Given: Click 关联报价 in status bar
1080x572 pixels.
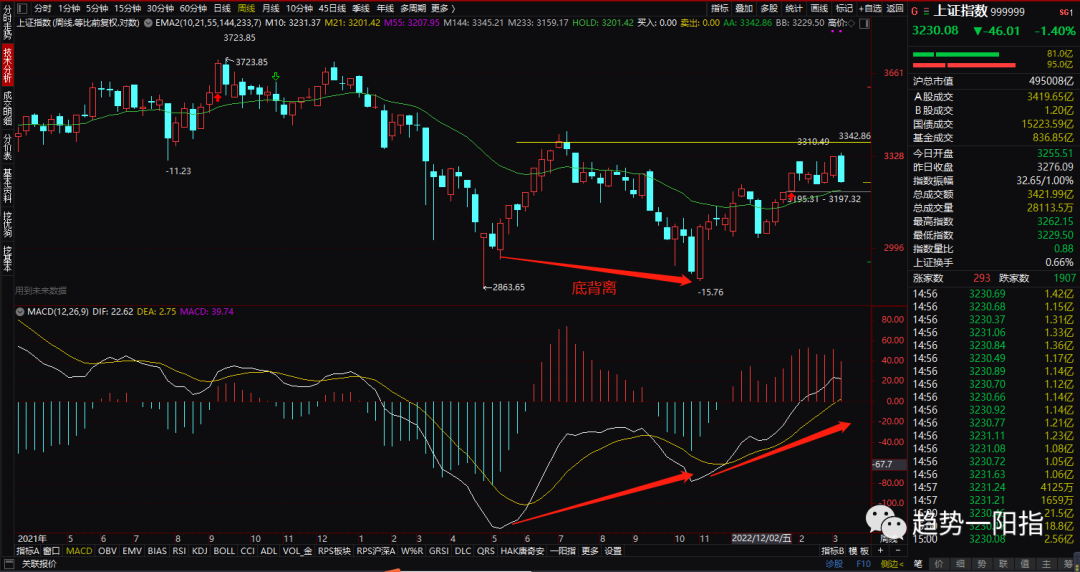Looking at the screenshot, I should 39,564.
